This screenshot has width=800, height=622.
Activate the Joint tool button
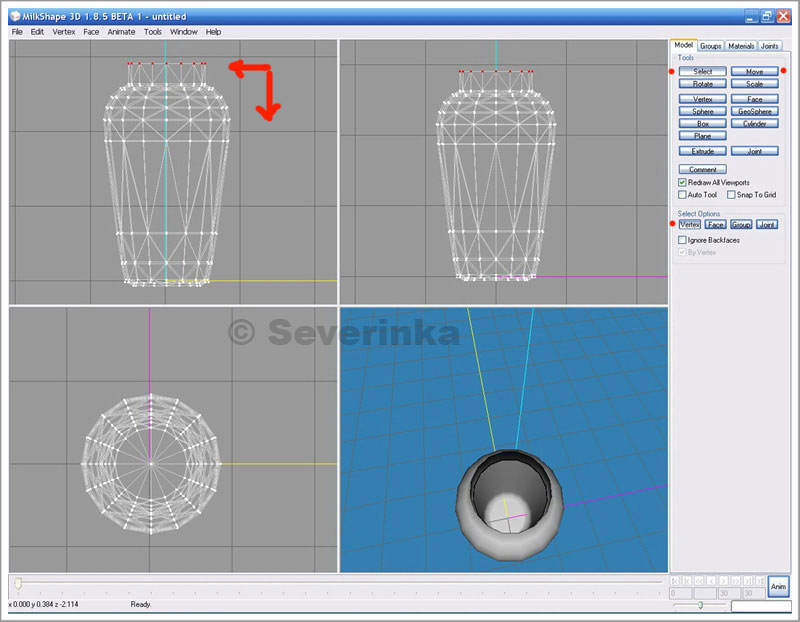[755, 151]
